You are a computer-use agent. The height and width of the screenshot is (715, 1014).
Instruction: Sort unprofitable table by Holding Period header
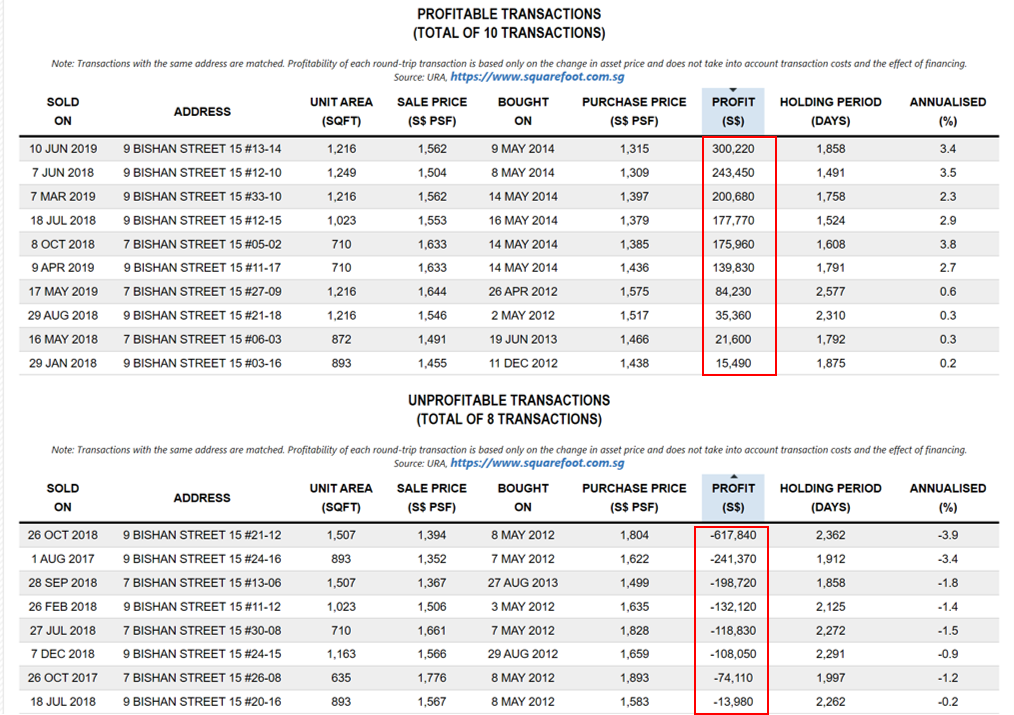pyautogui.click(x=830, y=498)
